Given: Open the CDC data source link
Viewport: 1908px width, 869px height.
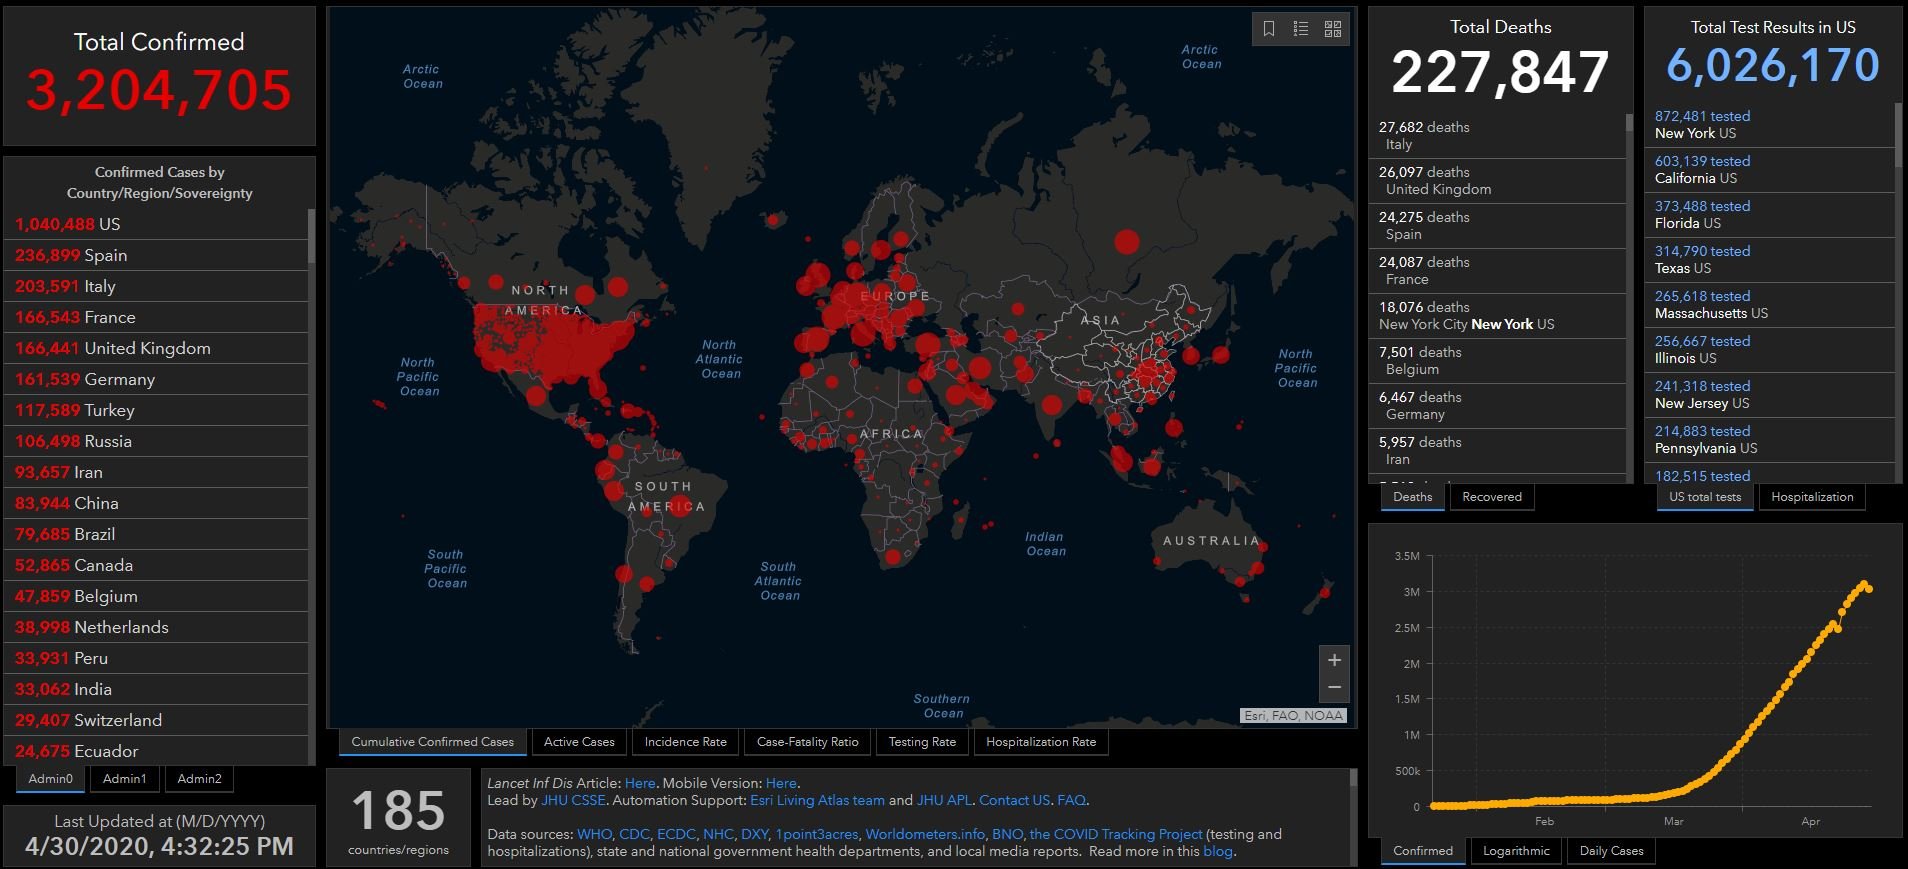Looking at the screenshot, I should (x=634, y=834).
